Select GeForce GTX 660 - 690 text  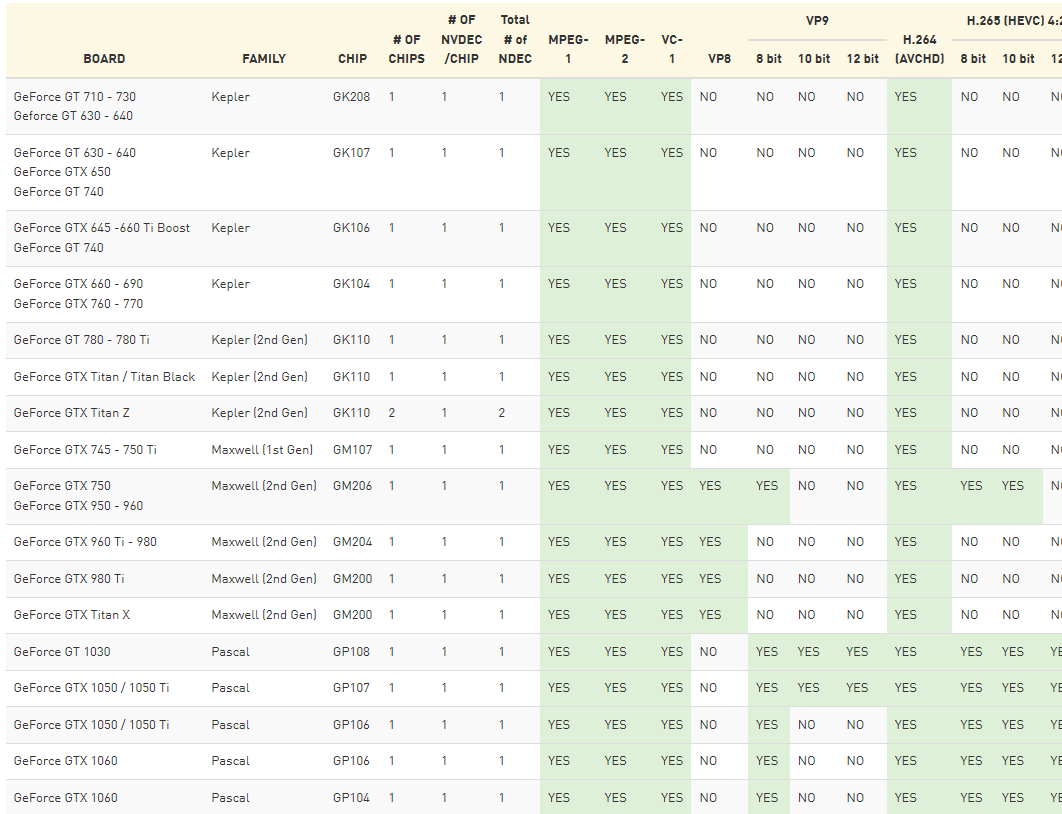pyautogui.click(x=79, y=284)
